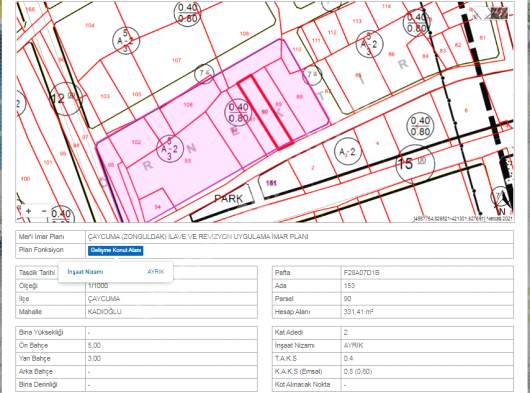Image resolution: width=530 pixels, height=393 pixels.
Task: Click the Pafta value F28A07D1B
Action: (x=361, y=272)
